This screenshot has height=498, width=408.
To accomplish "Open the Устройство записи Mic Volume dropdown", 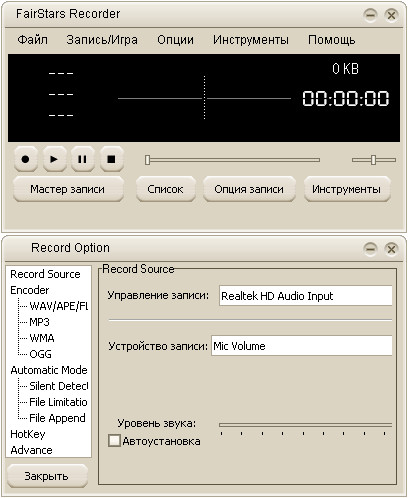I will point(302,346).
